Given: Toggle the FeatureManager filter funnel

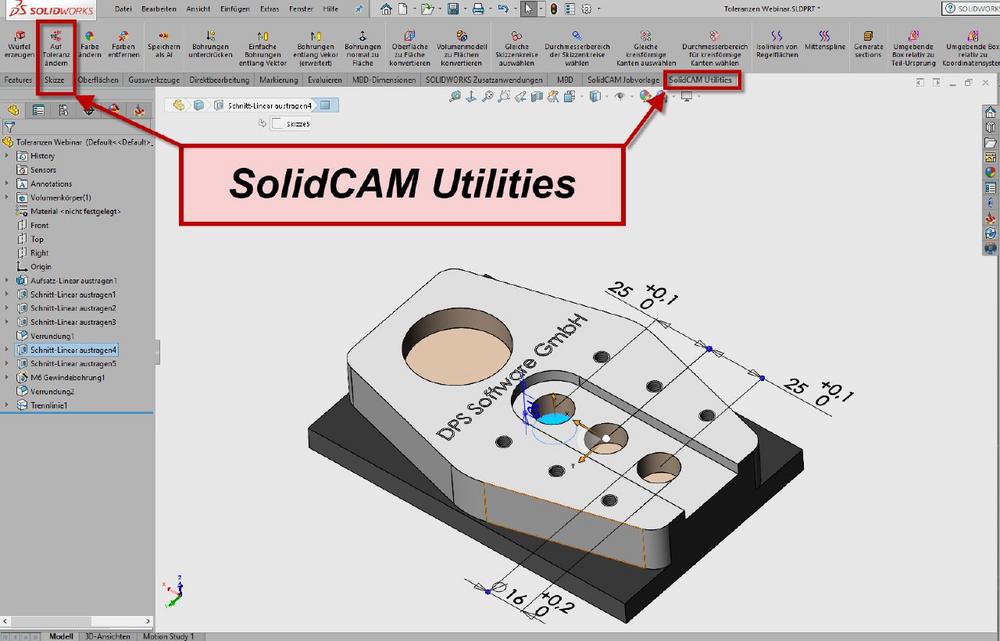Looking at the screenshot, I should 9,127.
